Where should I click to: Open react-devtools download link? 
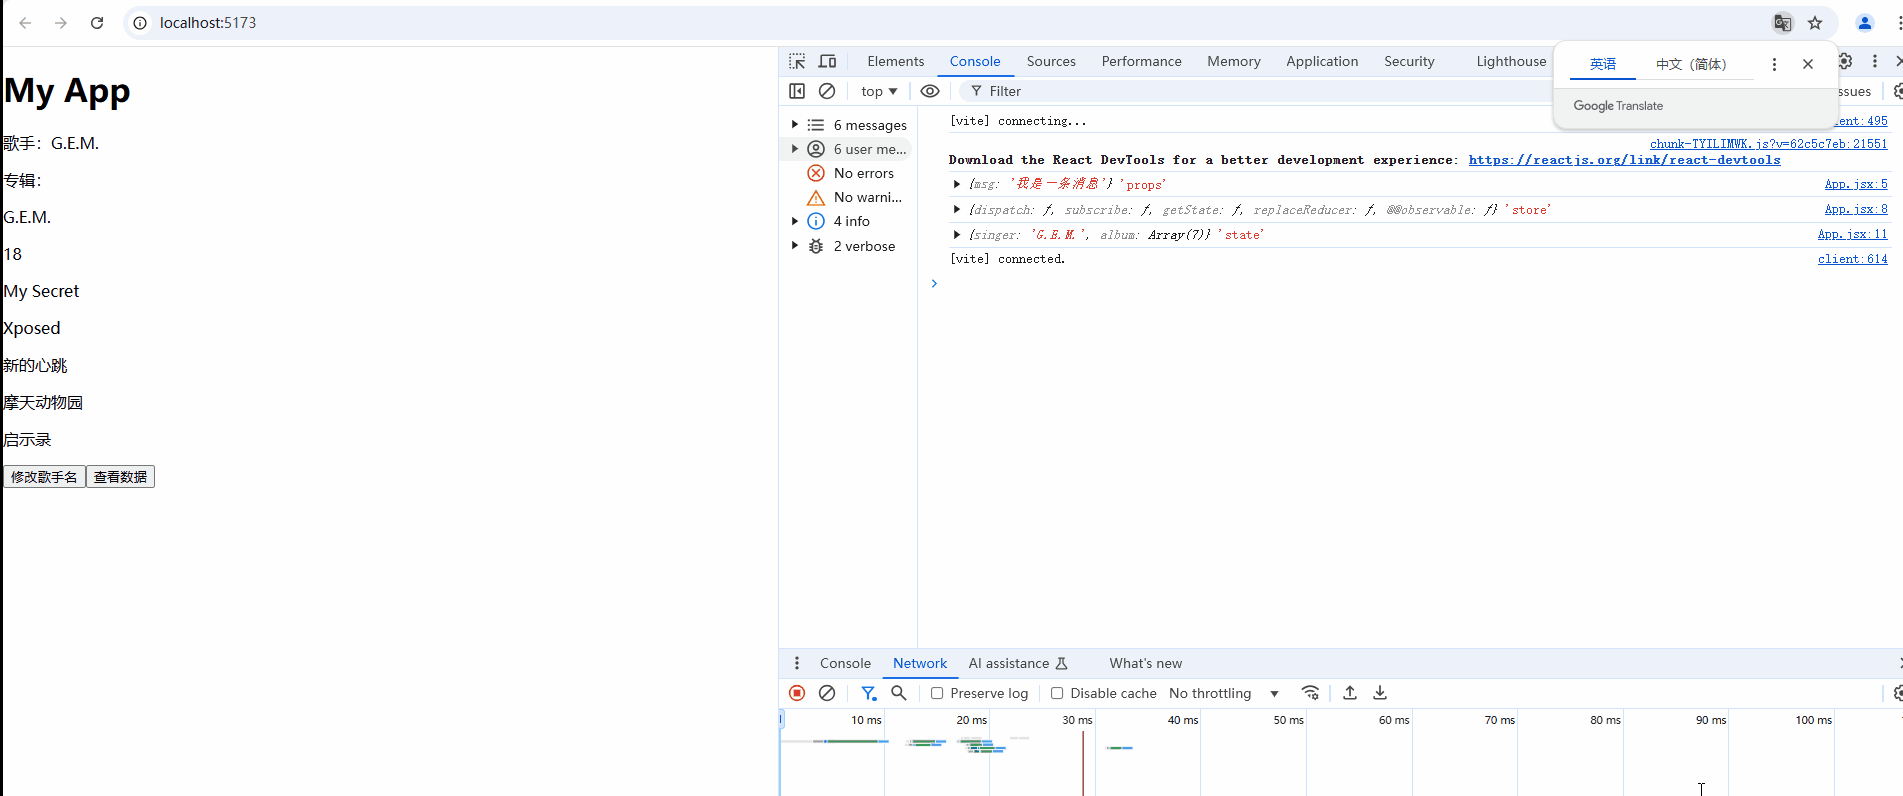click(1624, 160)
